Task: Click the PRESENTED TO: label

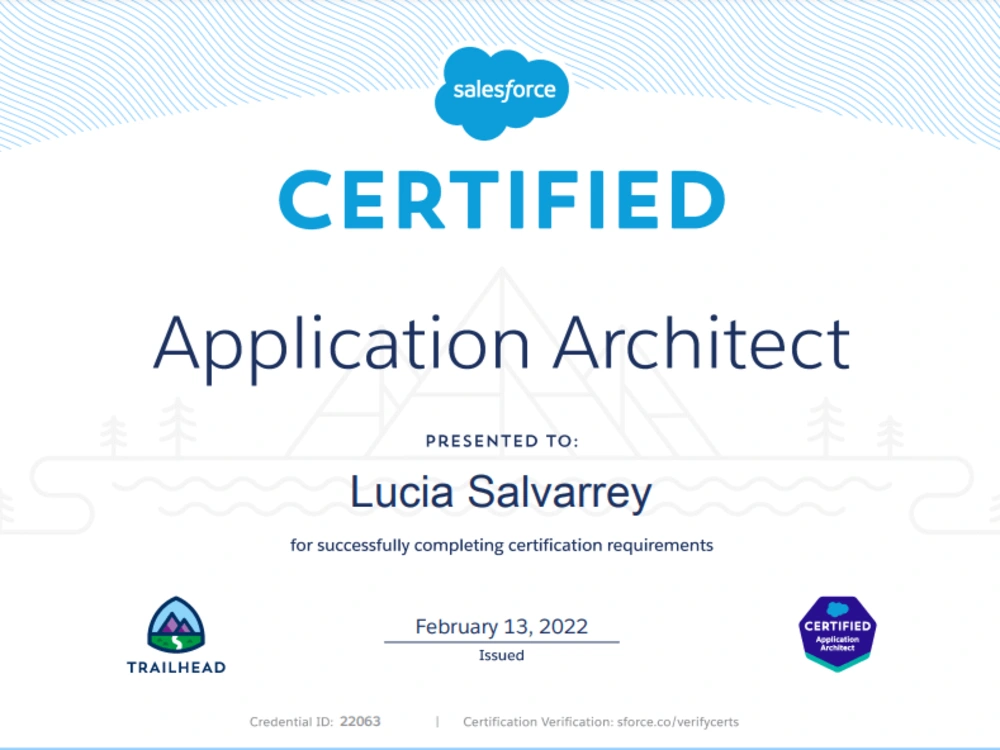Action: (502, 441)
